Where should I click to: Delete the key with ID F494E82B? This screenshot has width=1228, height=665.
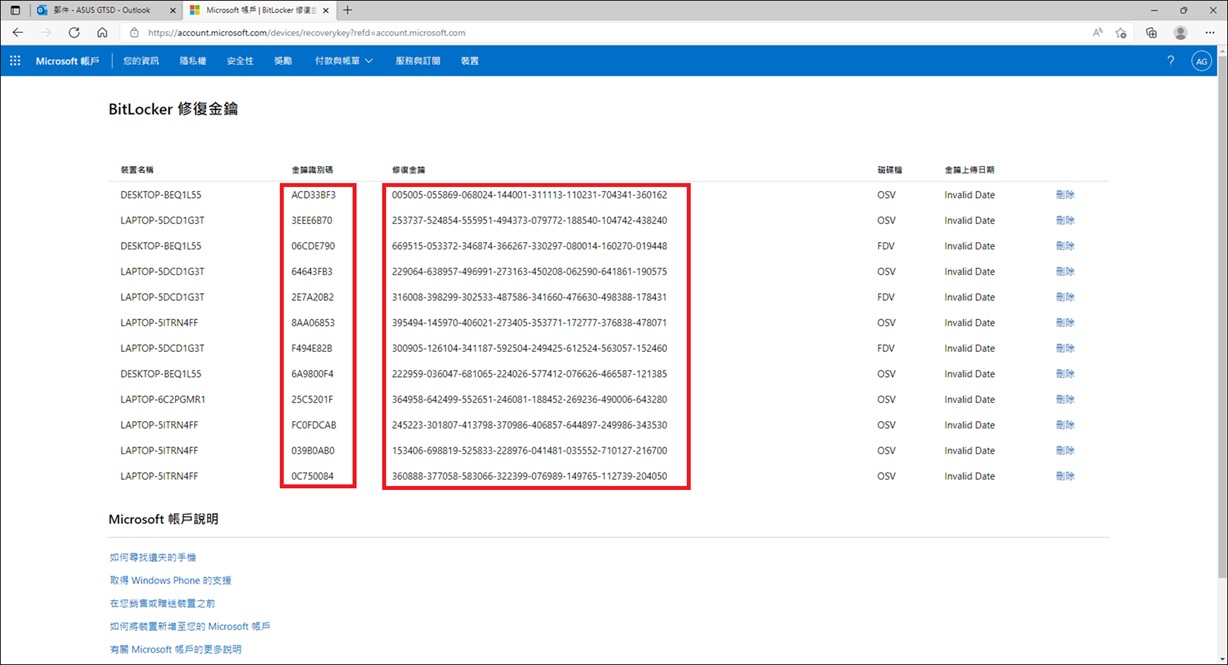click(x=1065, y=348)
